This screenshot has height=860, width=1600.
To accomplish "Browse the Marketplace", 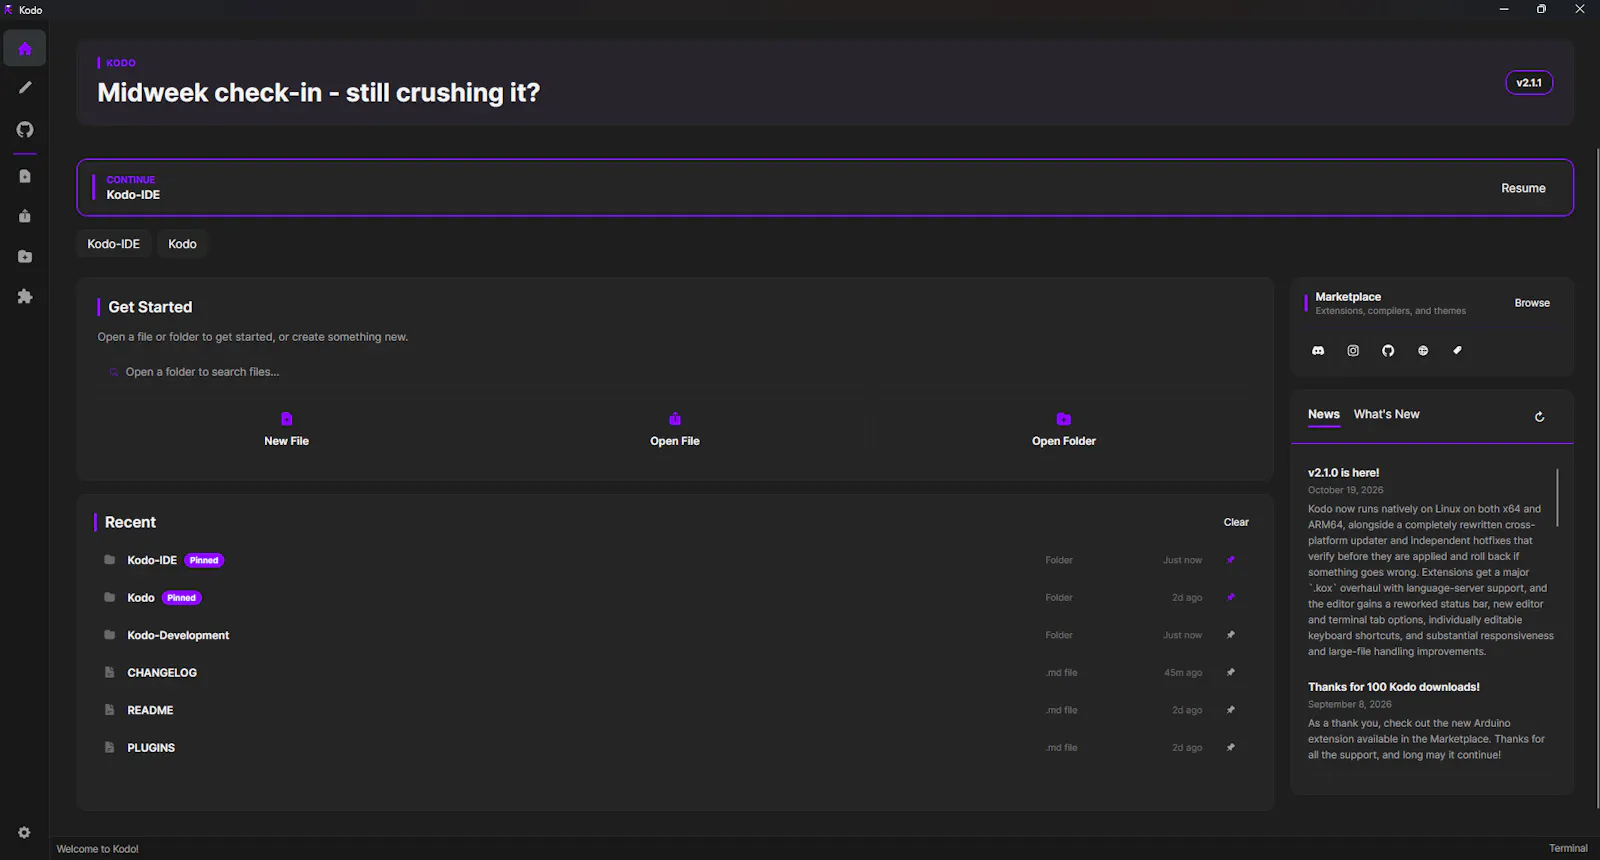I will click(x=1532, y=303).
